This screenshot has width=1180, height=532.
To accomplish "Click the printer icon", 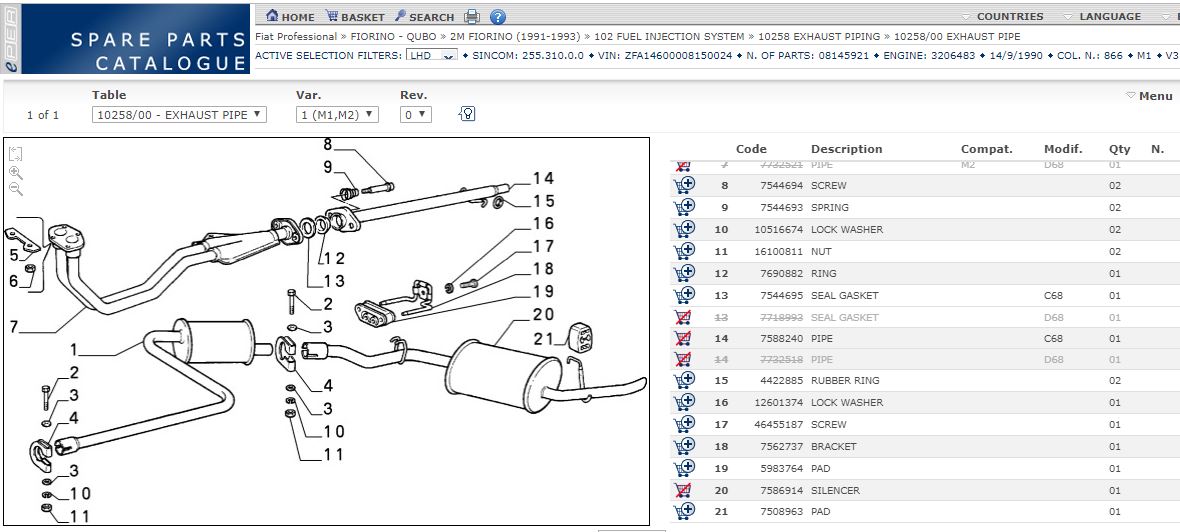I will click(472, 17).
